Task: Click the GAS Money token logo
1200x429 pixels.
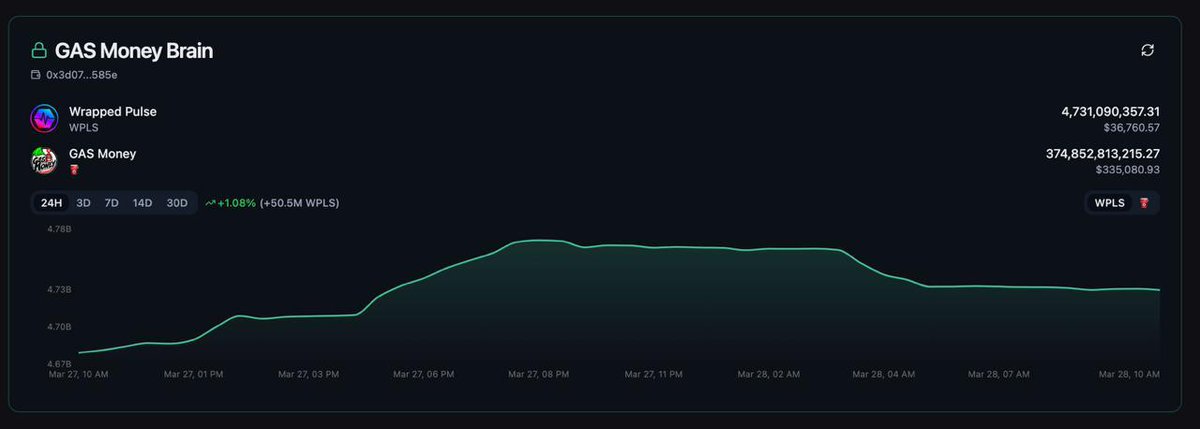Action: (x=44, y=161)
